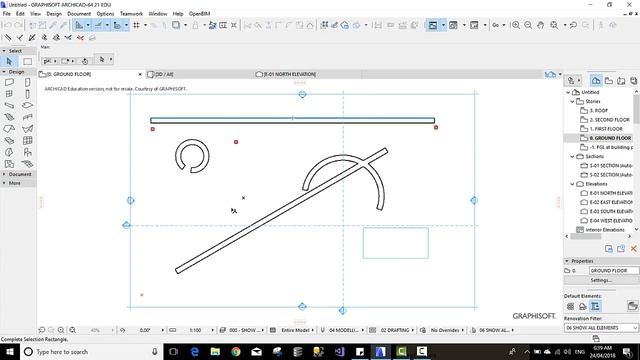The image size is (640, 360).
Task: Delete item with red X in Navigator
Action: coord(633,249)
